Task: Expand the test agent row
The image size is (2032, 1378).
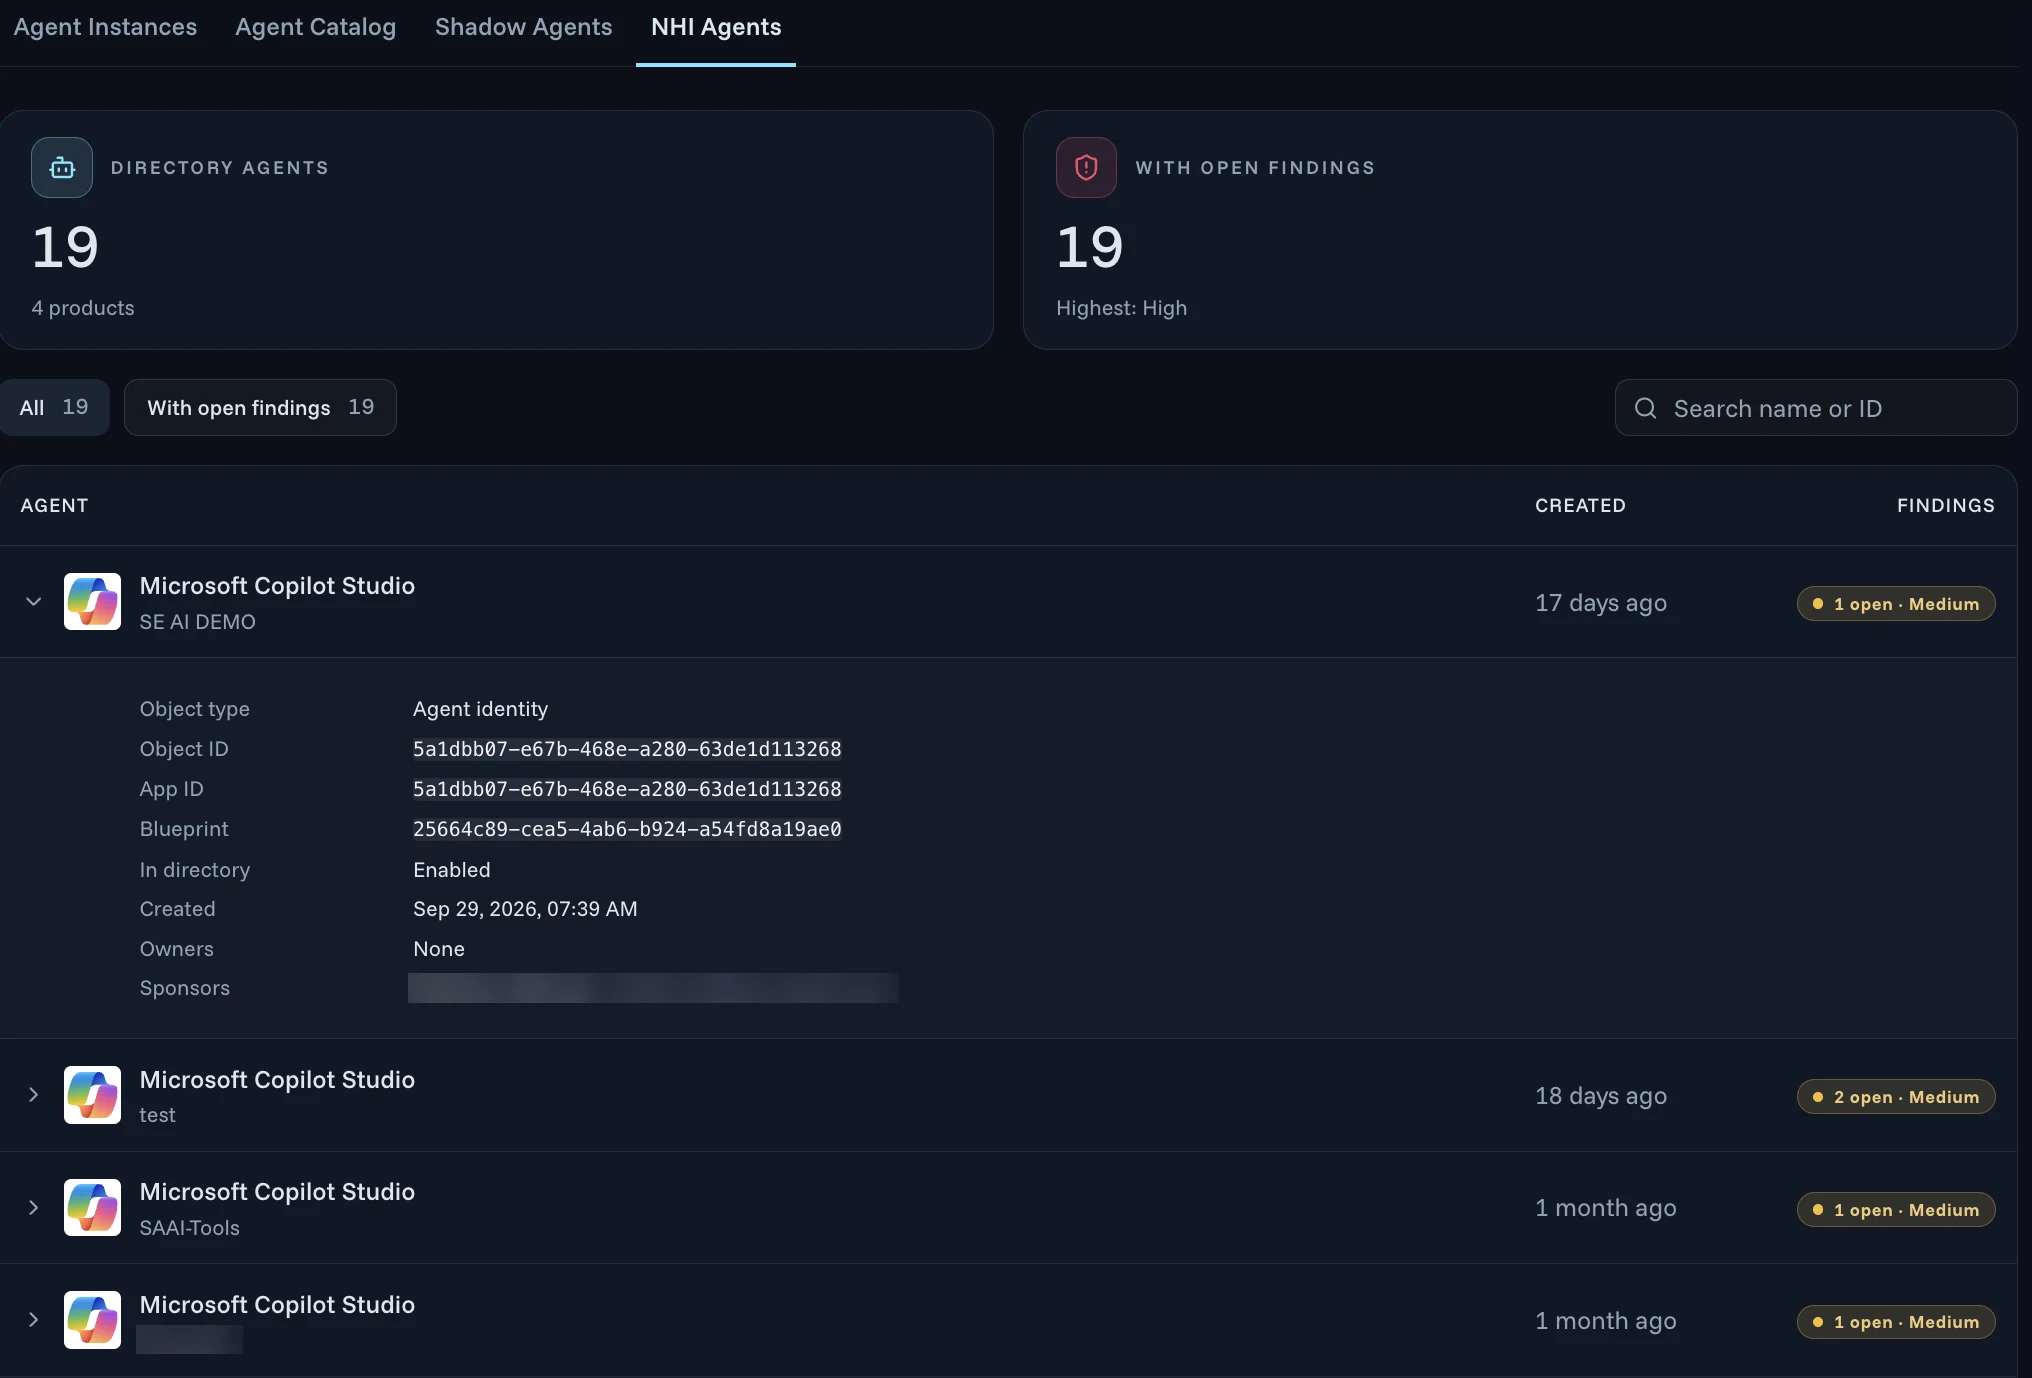Action: pos(33,1095)
